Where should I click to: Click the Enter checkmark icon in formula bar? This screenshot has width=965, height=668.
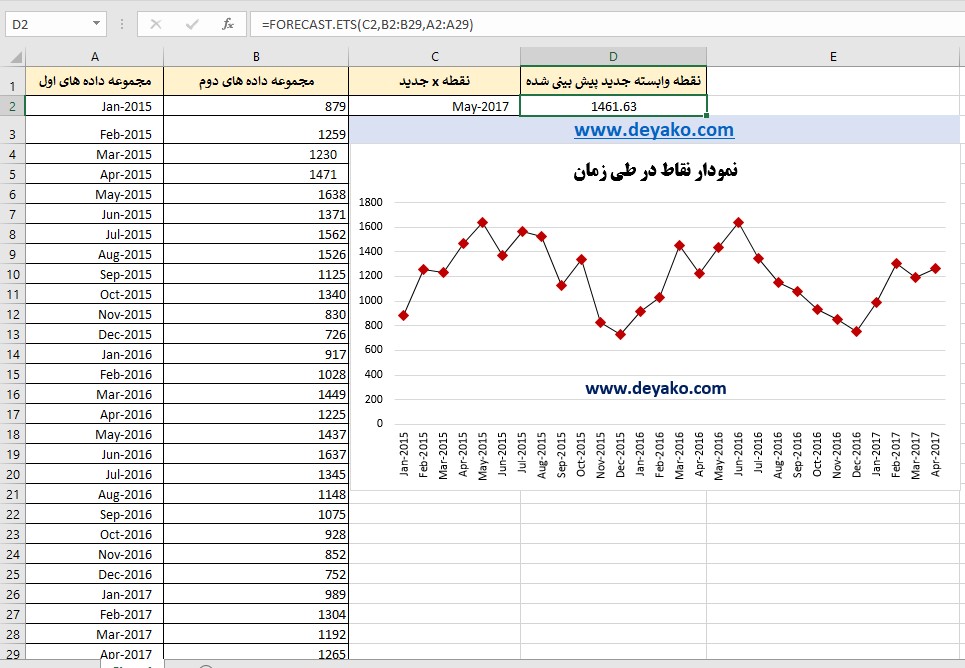(192, 24)
